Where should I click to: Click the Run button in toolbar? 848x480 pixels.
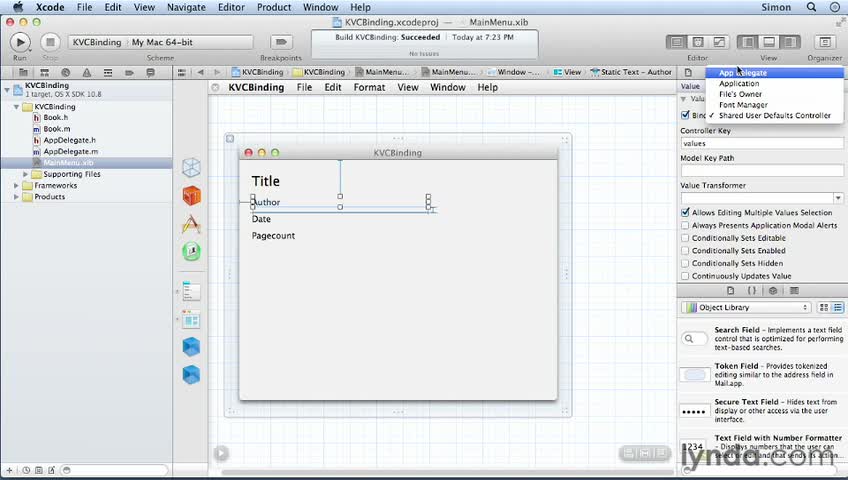(x=20, y=42)
